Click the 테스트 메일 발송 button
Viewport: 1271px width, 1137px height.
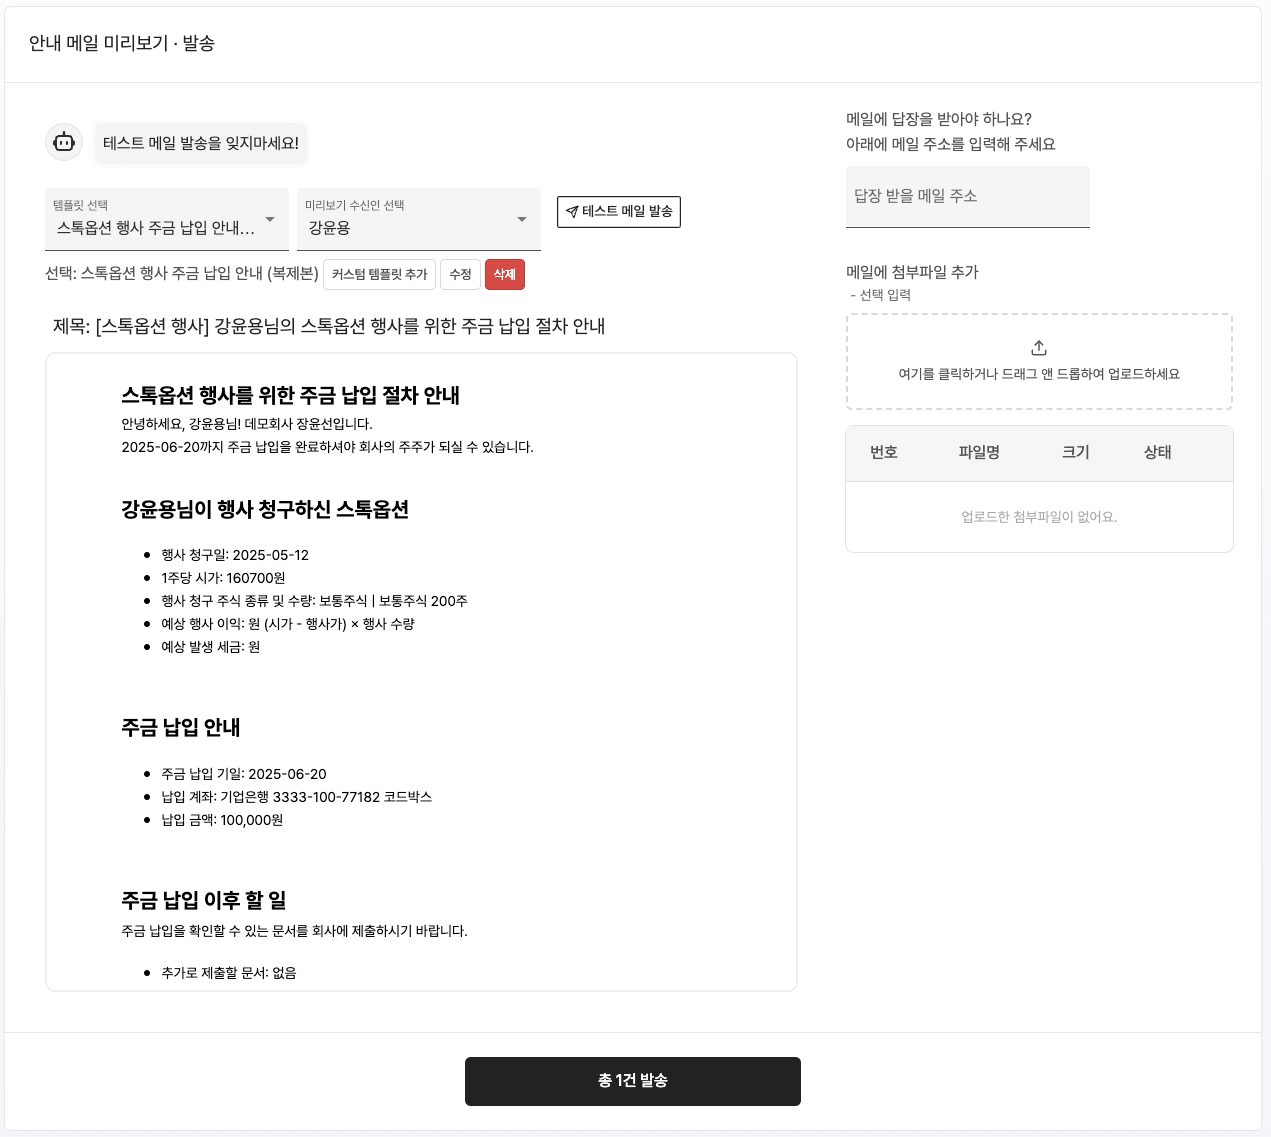tap(619, 212)
